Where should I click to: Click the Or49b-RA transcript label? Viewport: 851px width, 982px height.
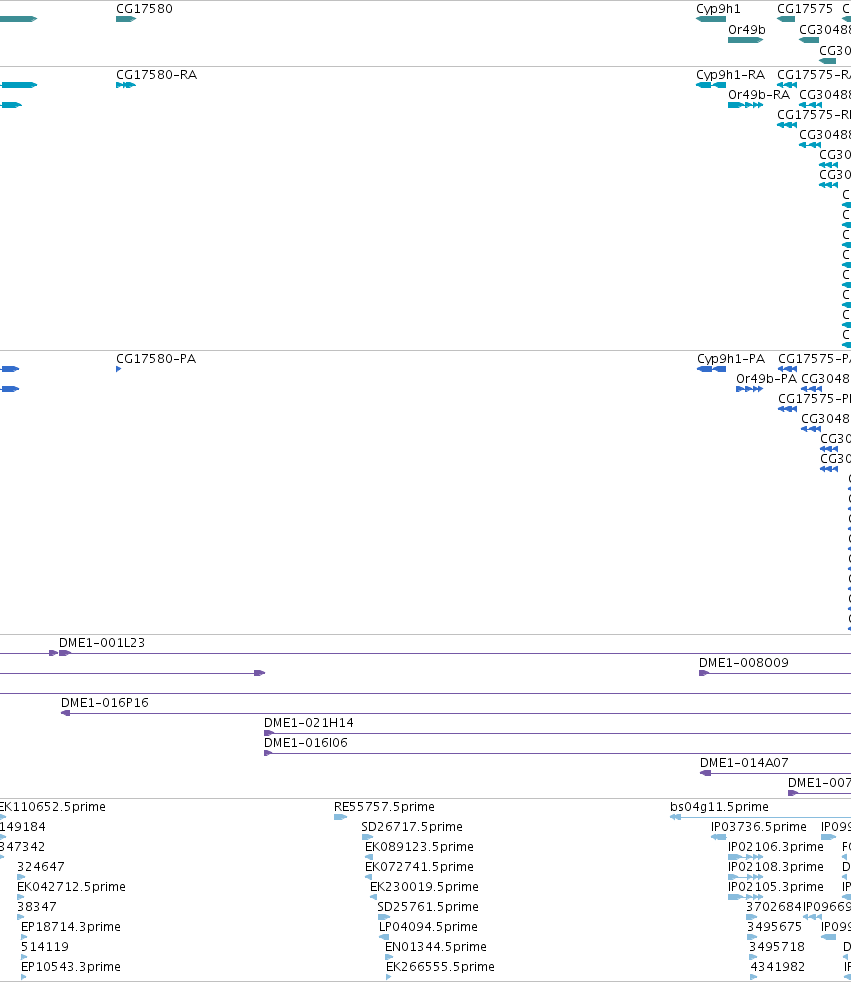pyautogui.click(x=759, y=95)
